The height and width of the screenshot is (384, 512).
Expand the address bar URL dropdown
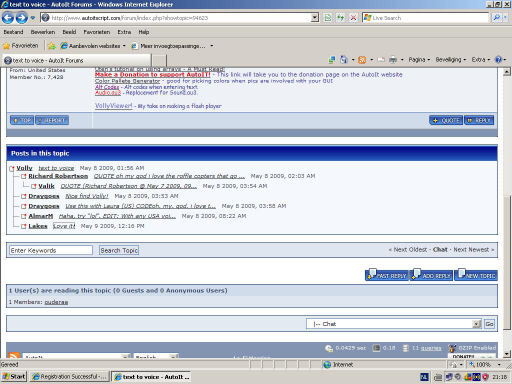[314, 18]
